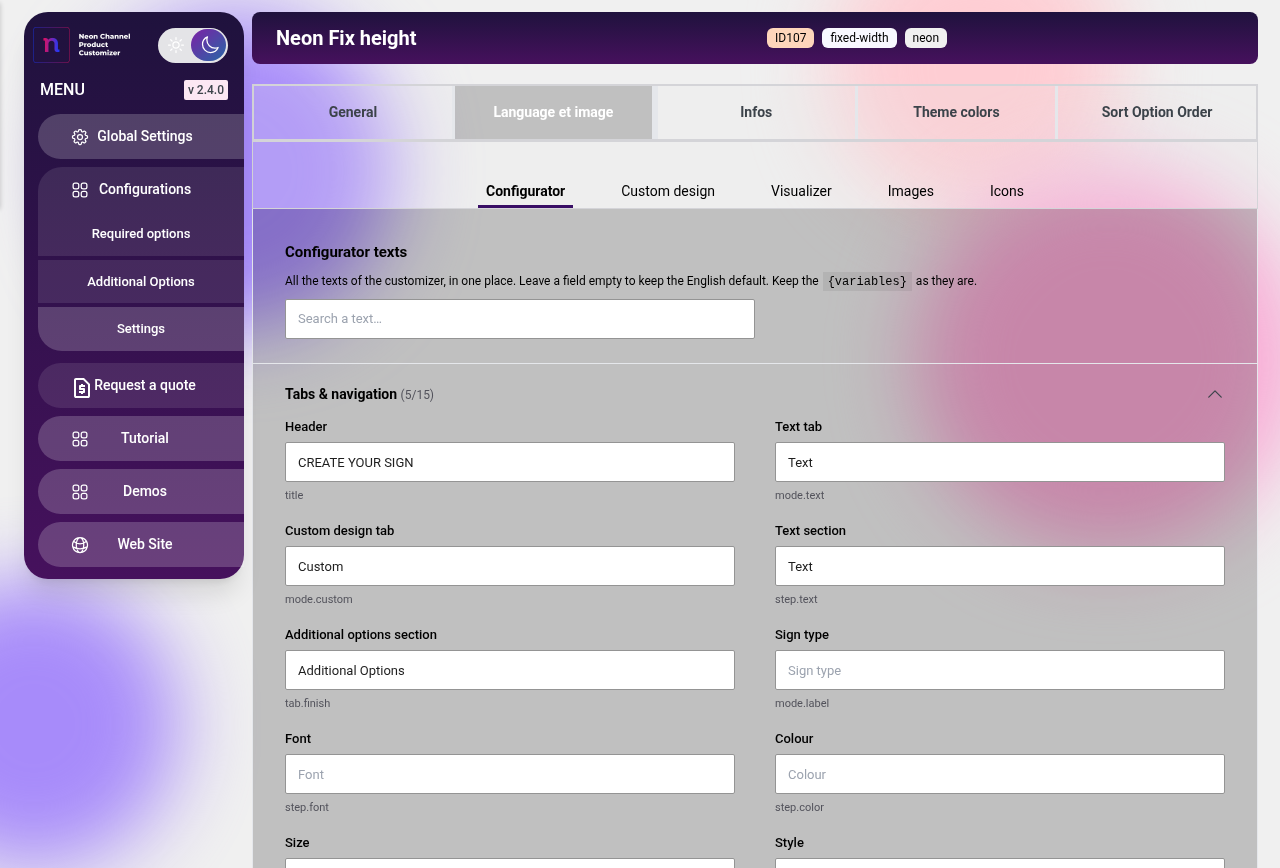Click the MENU heading in sidebar
This screenshot has width=1280, height=868.
coord(62,90)
